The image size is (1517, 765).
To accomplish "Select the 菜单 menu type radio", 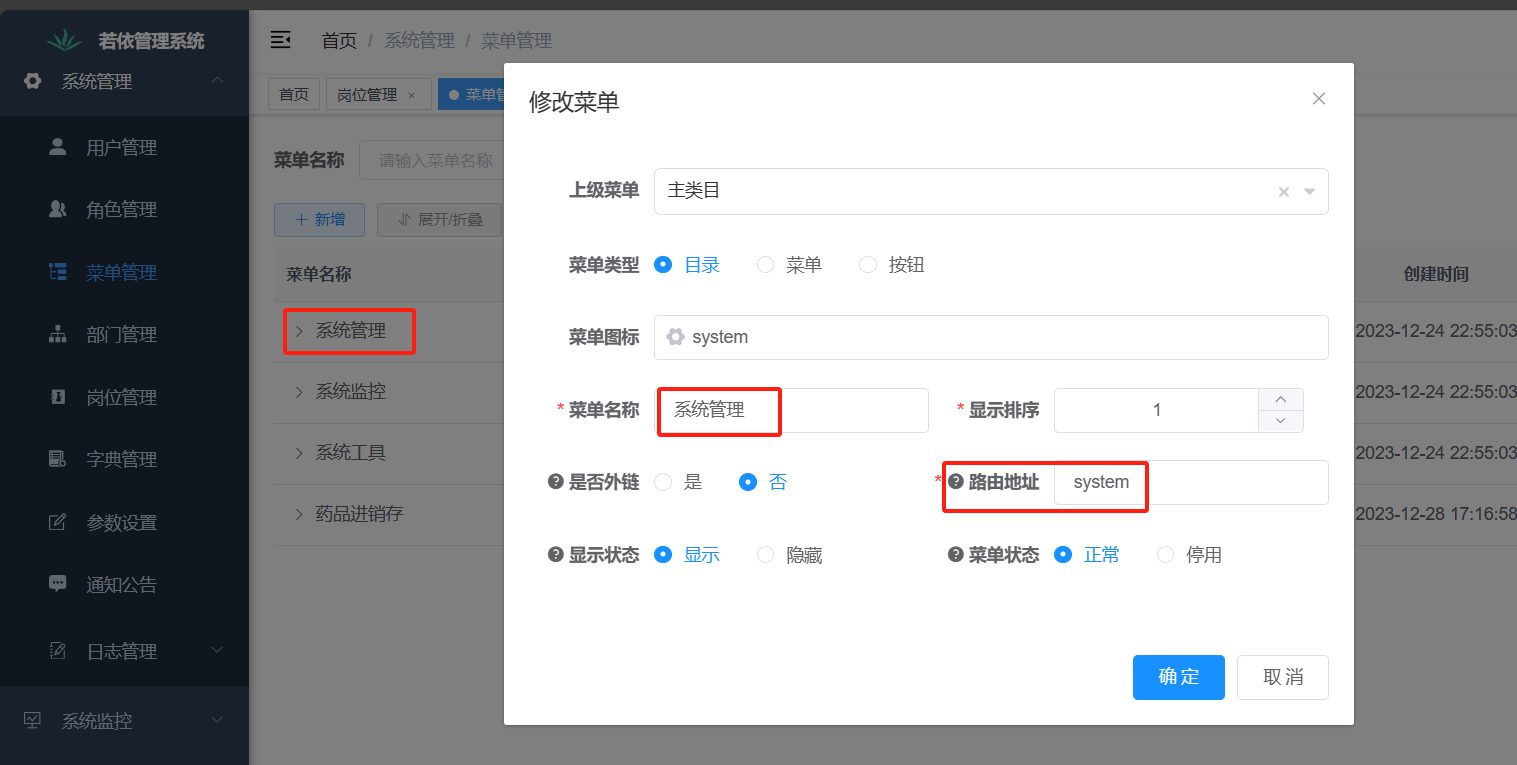I will point(765,265).
